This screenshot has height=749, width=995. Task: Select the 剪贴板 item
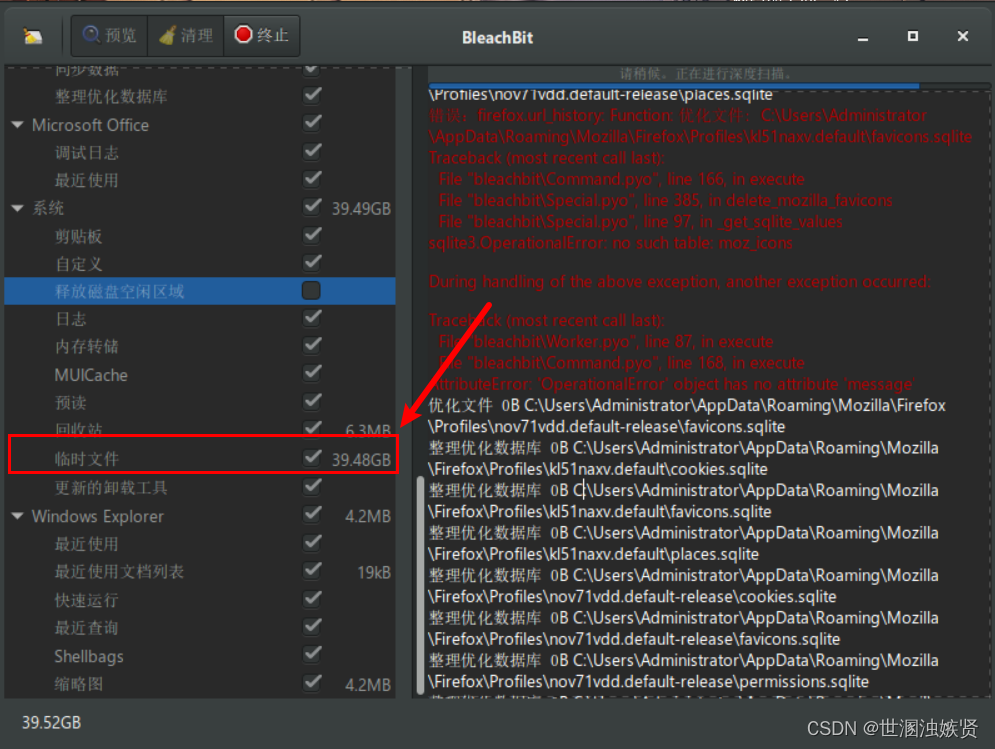pos(78,237)
